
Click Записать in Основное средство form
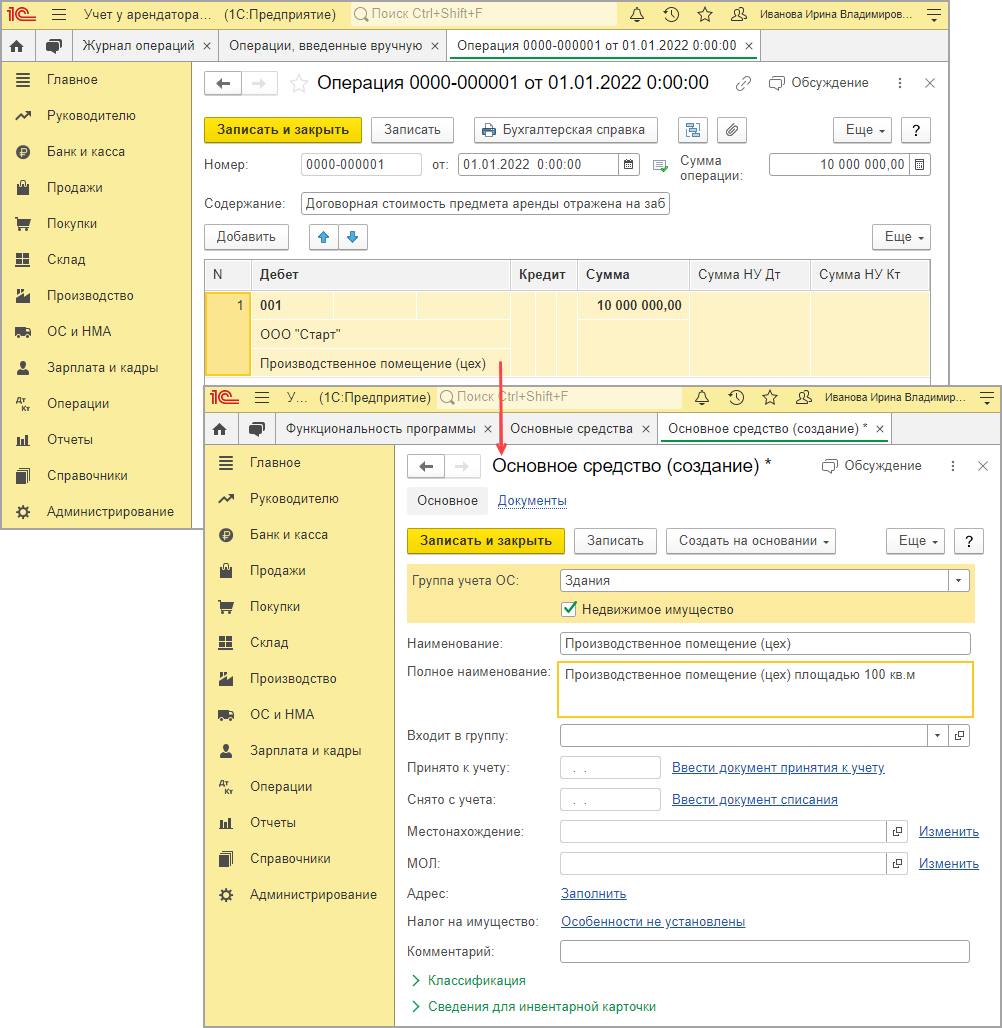[615, 541]
